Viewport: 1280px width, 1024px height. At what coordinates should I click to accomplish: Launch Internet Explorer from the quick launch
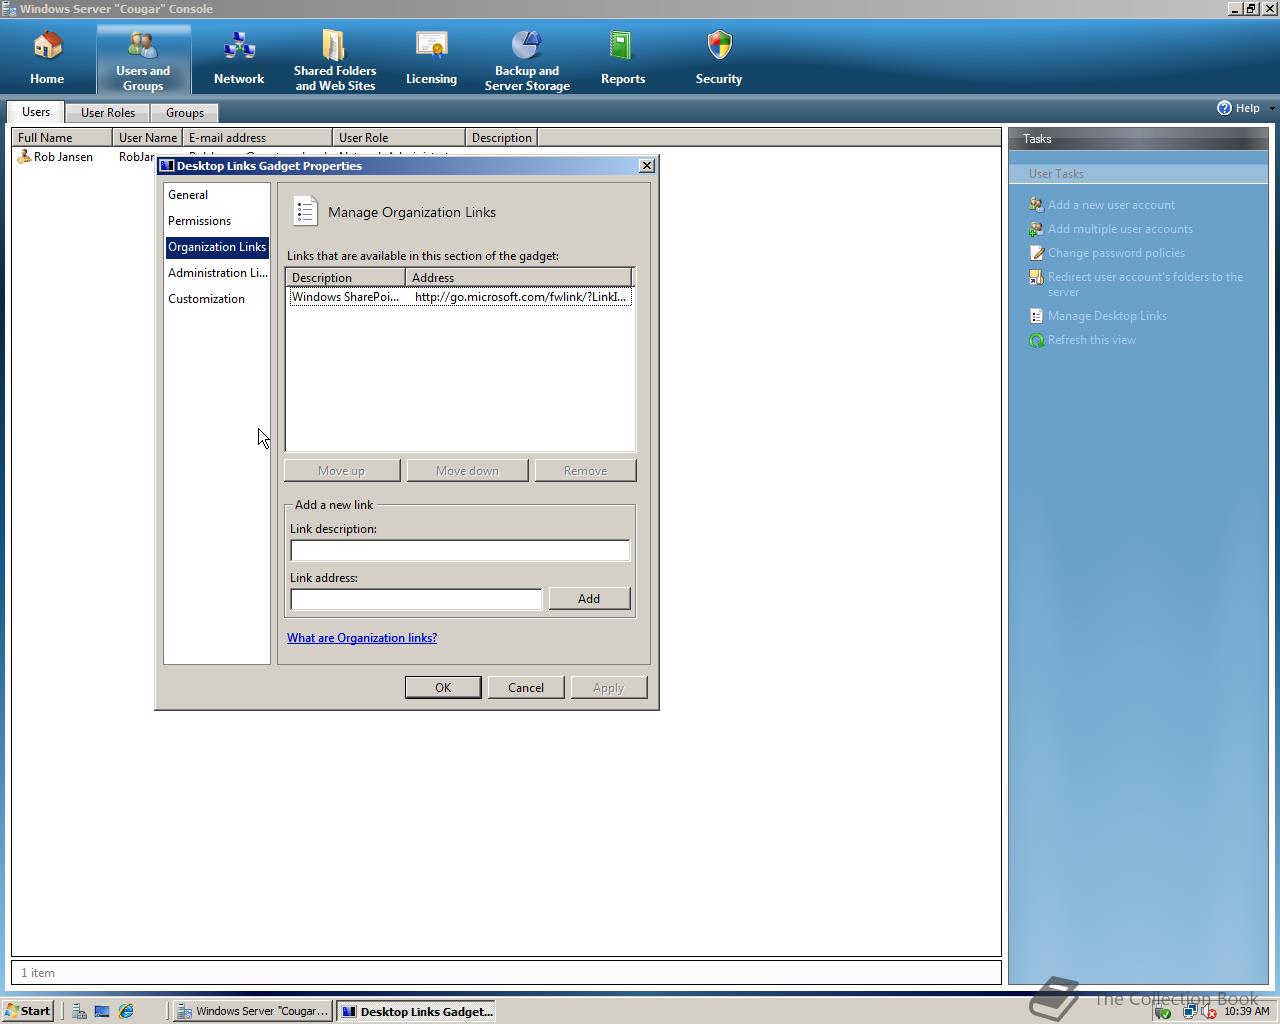(126, 1011)
